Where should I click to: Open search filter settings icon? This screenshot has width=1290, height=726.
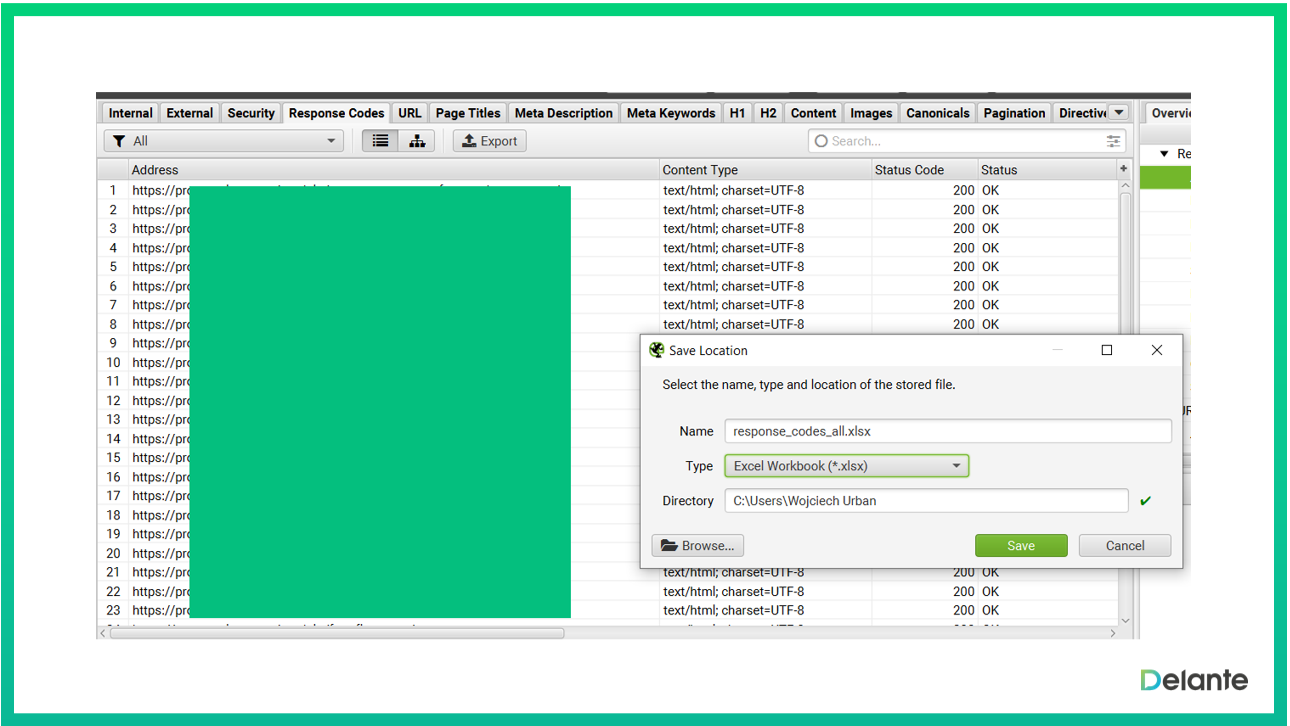pos(1113,141)
